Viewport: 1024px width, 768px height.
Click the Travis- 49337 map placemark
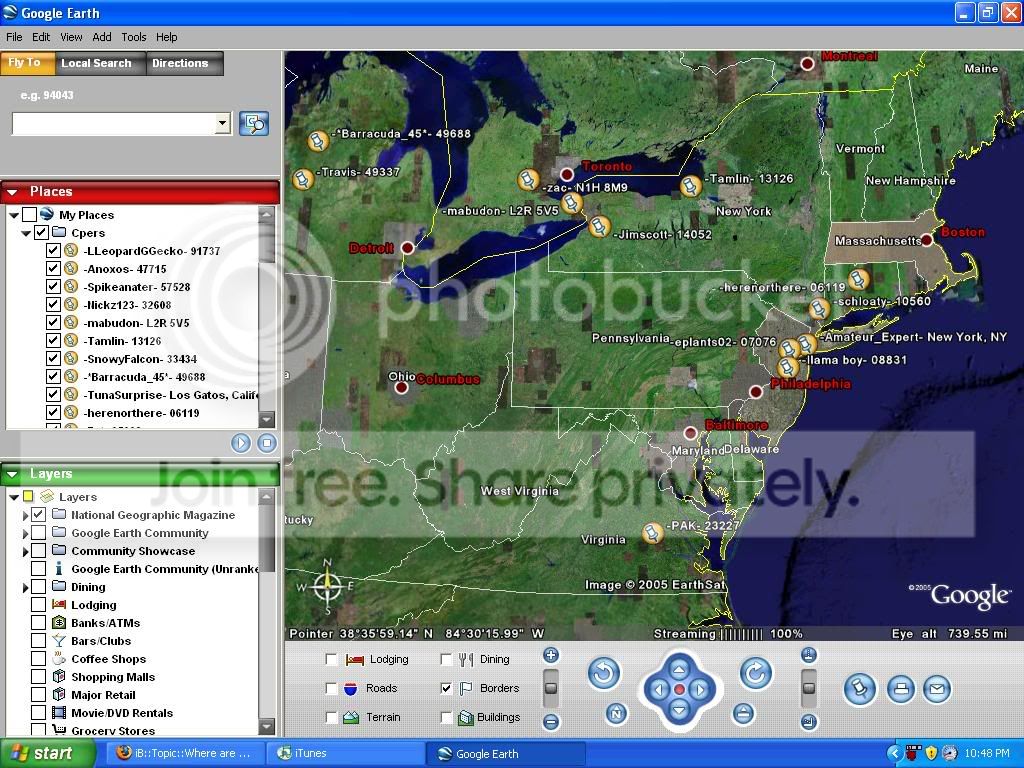coord(303,178)
